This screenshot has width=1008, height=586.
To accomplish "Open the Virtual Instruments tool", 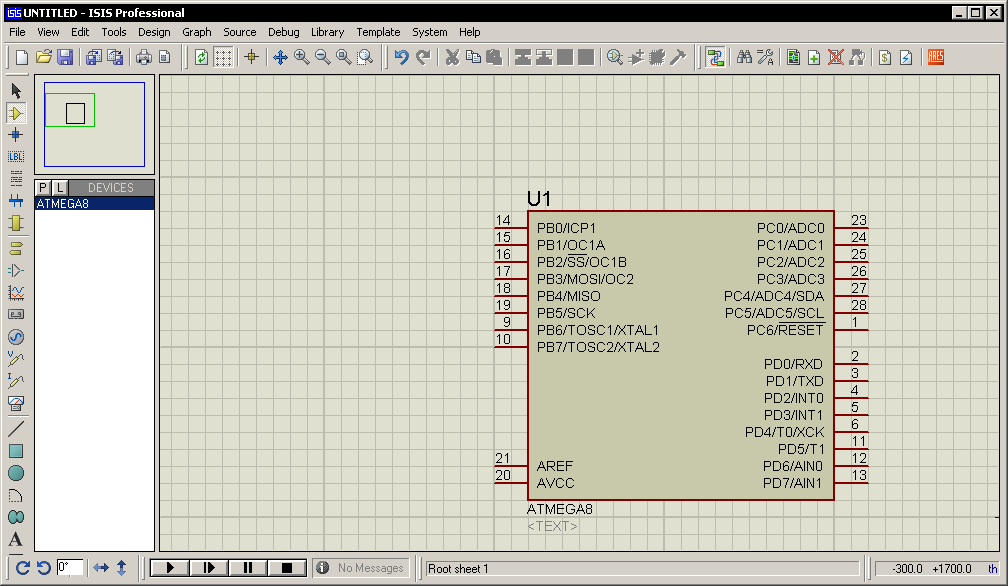I will click(x=16, y=403).
